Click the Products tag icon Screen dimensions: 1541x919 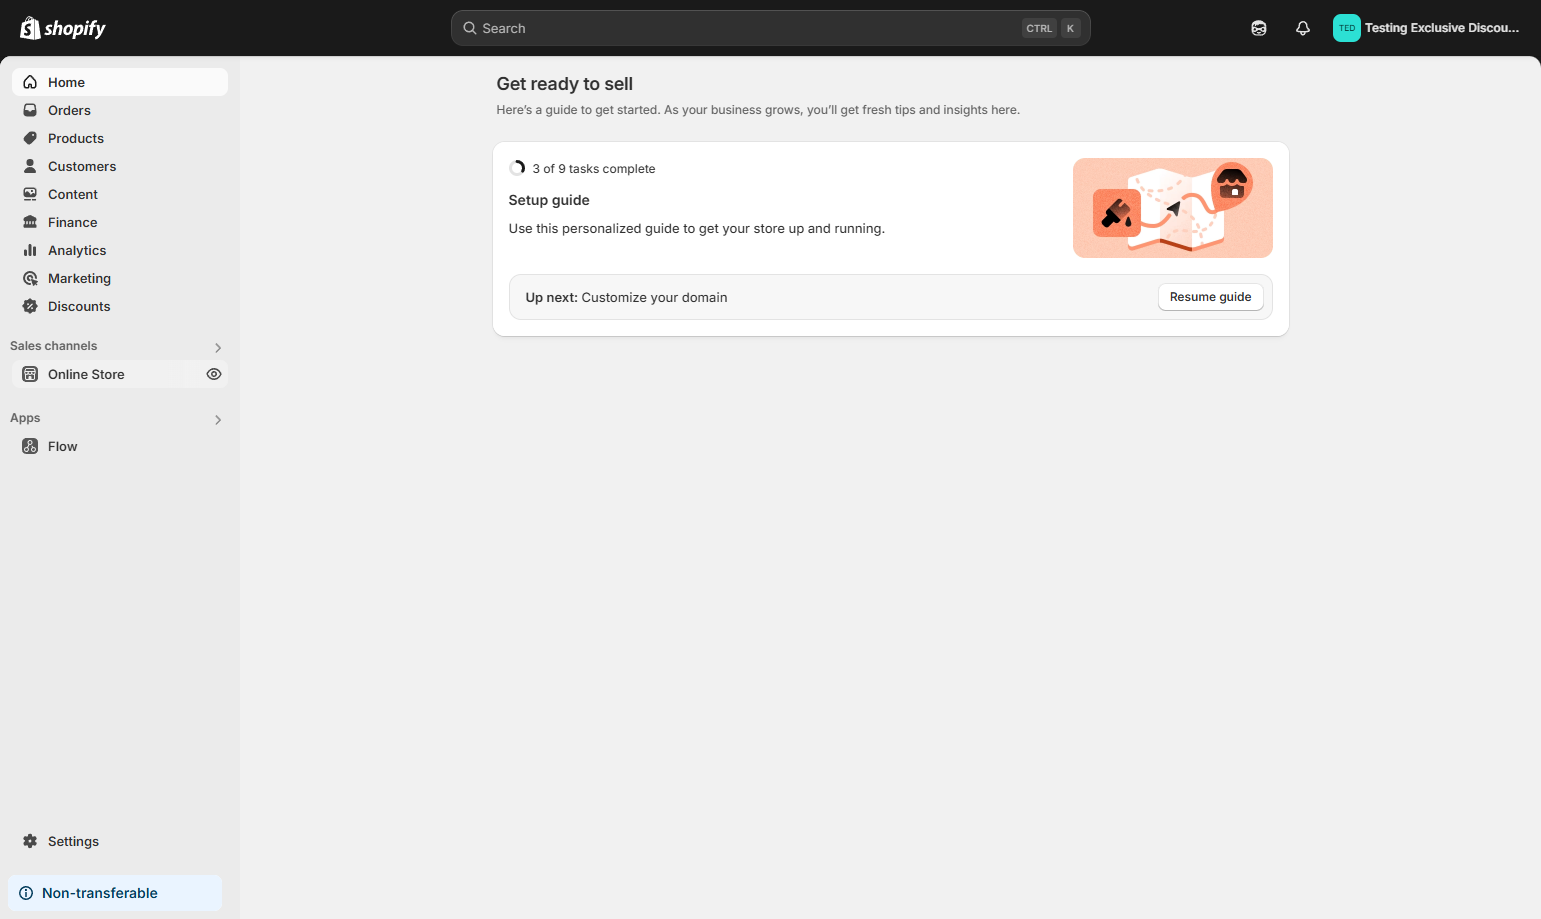click(x=30, y=138)
